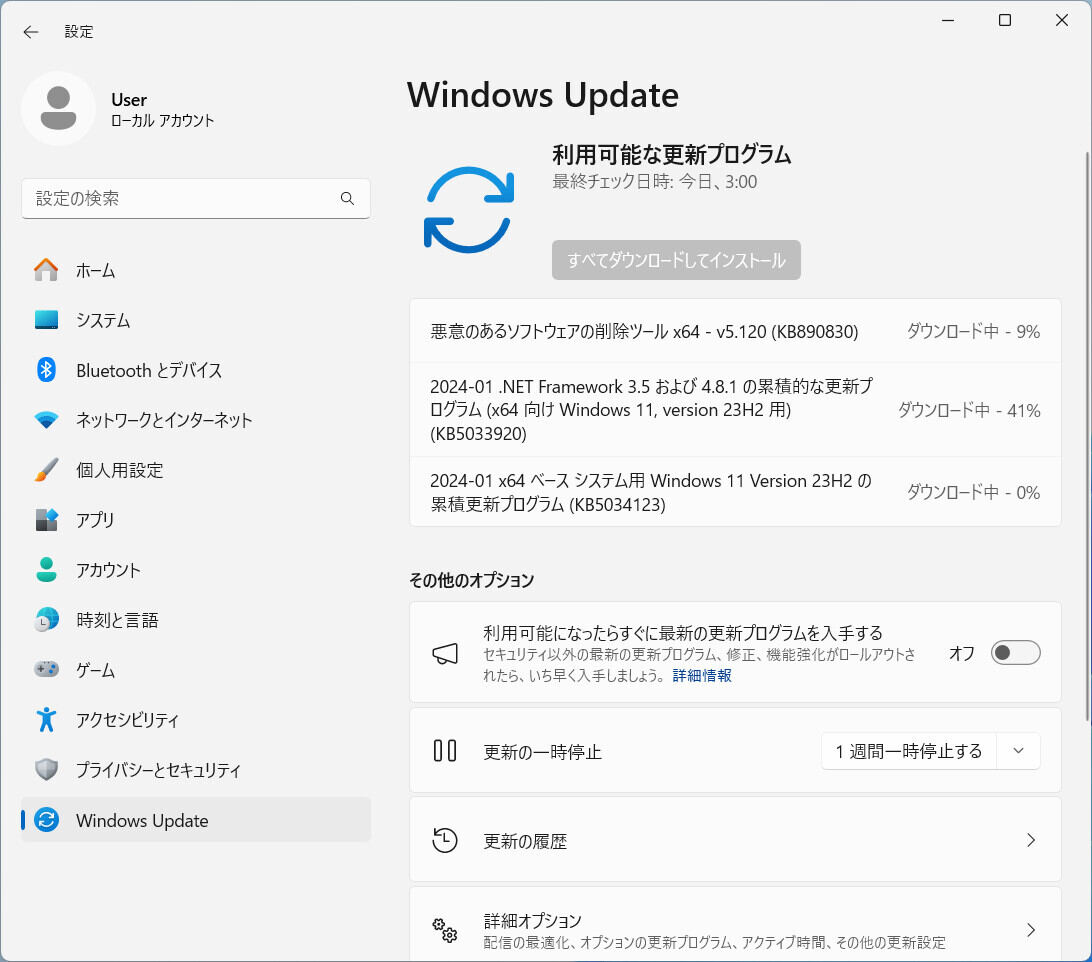Click the gamepad icon beside ゲーム
Image resolution: width=1092 pixels, height=962 pixels.
(46, 669)
